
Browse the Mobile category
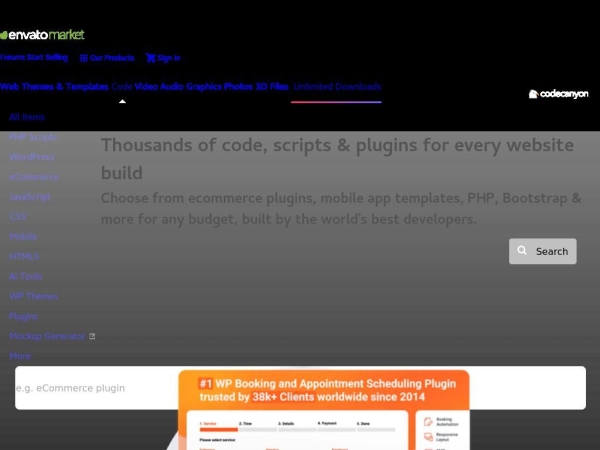[x=23, y=236]
